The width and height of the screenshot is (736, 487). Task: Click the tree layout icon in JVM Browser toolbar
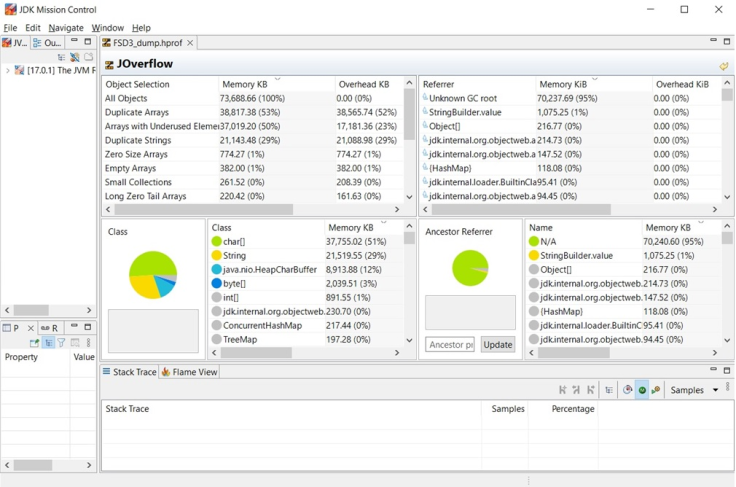61,57
